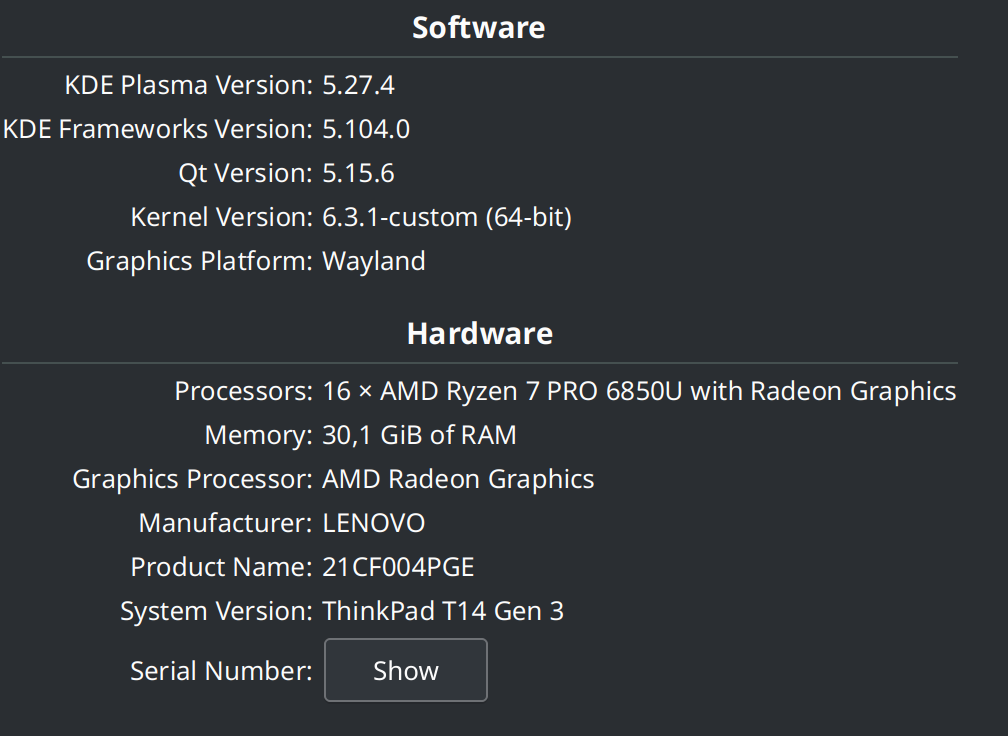
Task: Click the Kernel Version label
Action: 221,217
